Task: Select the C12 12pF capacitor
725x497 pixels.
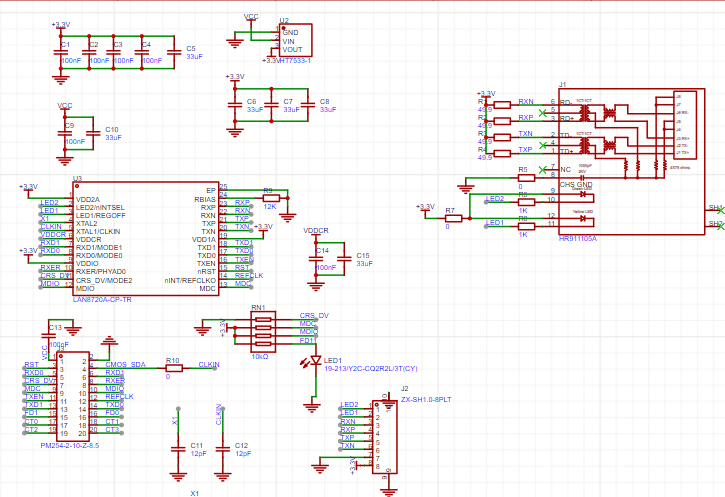Action: [223, 449]
